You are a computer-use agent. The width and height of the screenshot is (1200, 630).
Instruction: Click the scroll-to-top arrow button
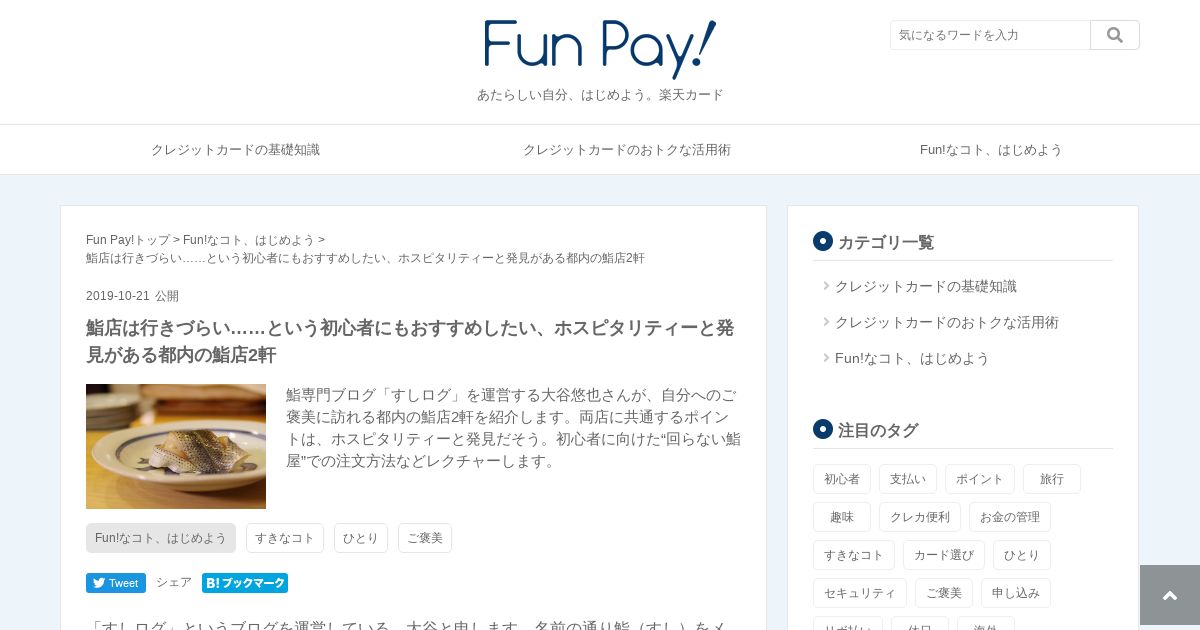(1170, 595)
